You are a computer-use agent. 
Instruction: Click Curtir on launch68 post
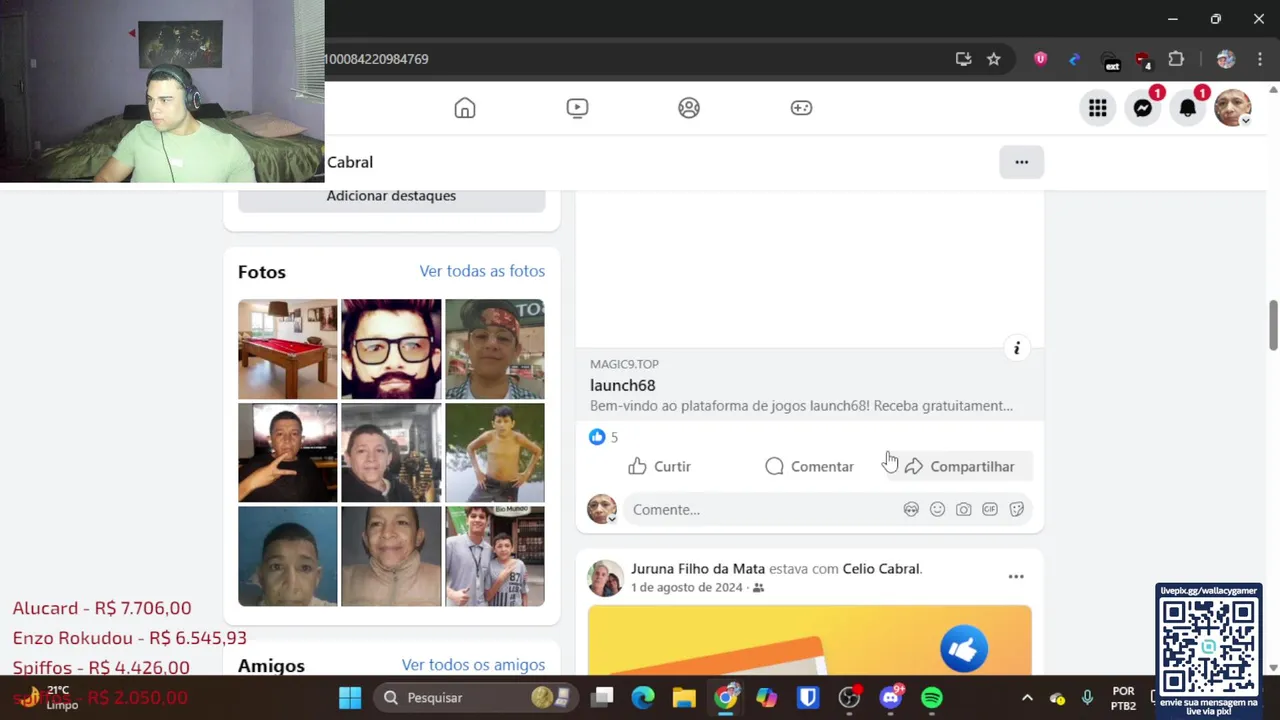659,466
